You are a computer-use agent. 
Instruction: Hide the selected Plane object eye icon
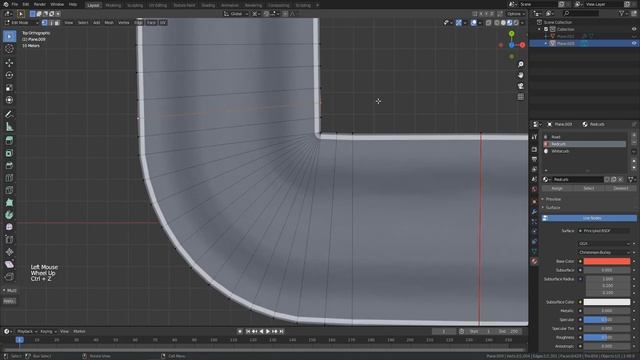pyautogui.click(x=634, y=43)
